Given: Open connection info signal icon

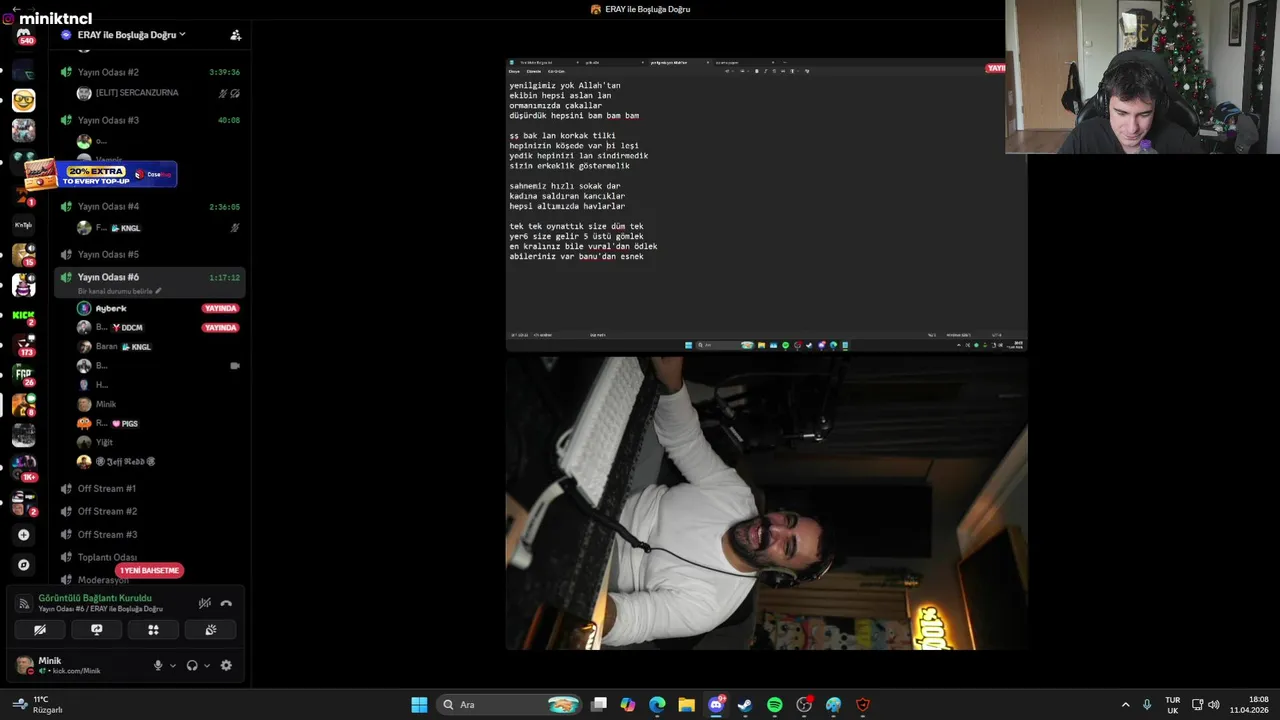Looking at the screenshot, I should pos(24,603).
